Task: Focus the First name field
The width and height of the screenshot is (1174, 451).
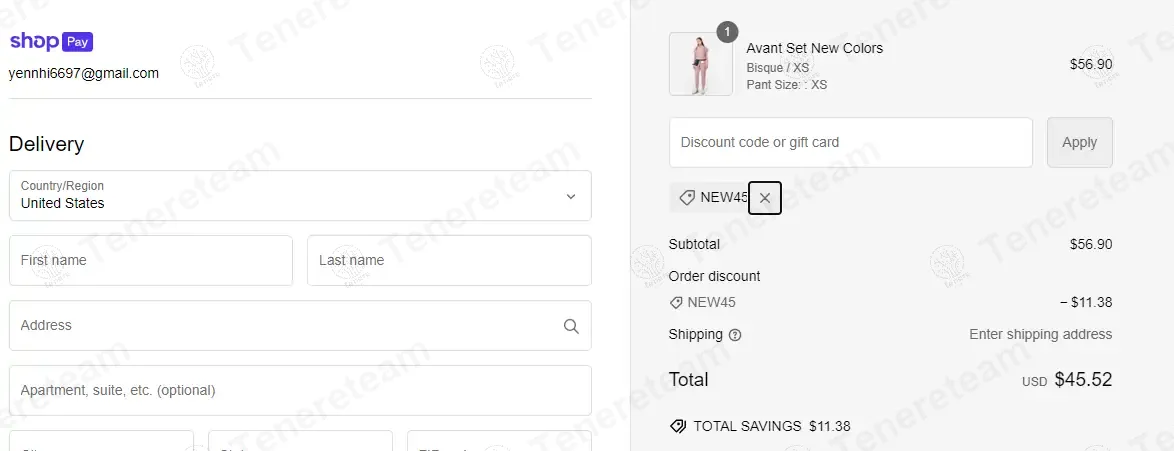Action: (151, 261)
